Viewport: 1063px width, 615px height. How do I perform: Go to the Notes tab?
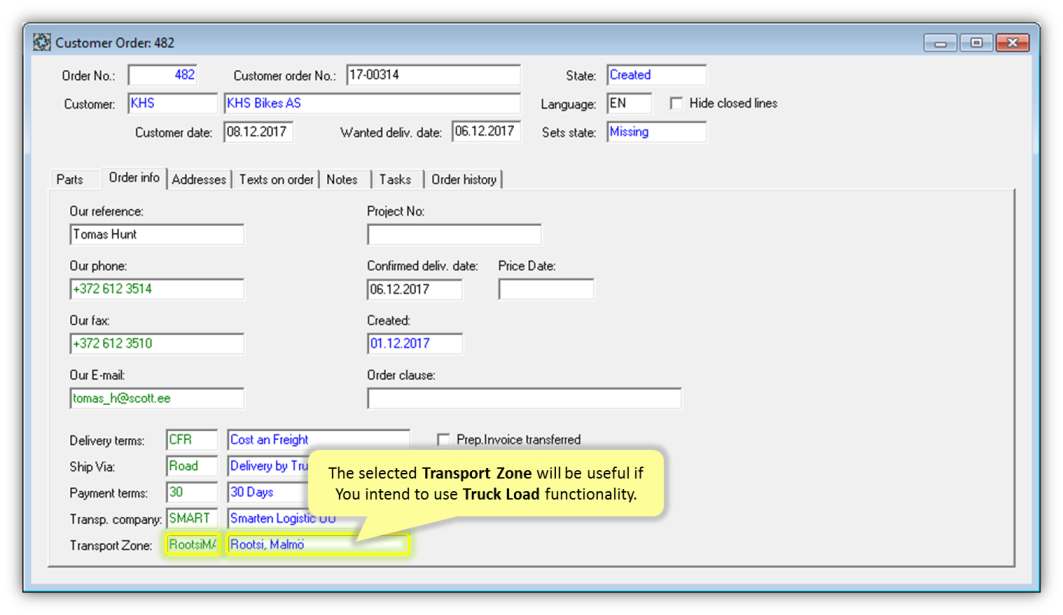[x=342, y=180]
